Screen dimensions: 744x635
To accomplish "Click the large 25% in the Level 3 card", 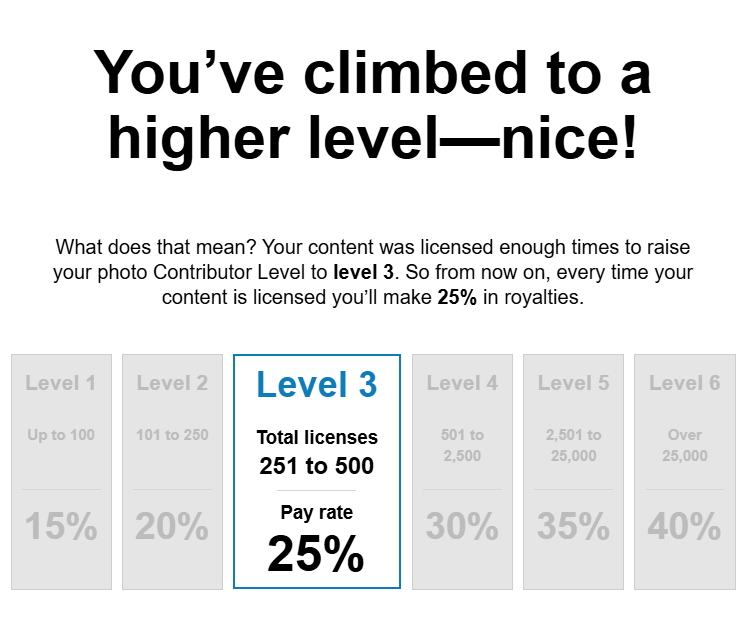I will (316, 554).
